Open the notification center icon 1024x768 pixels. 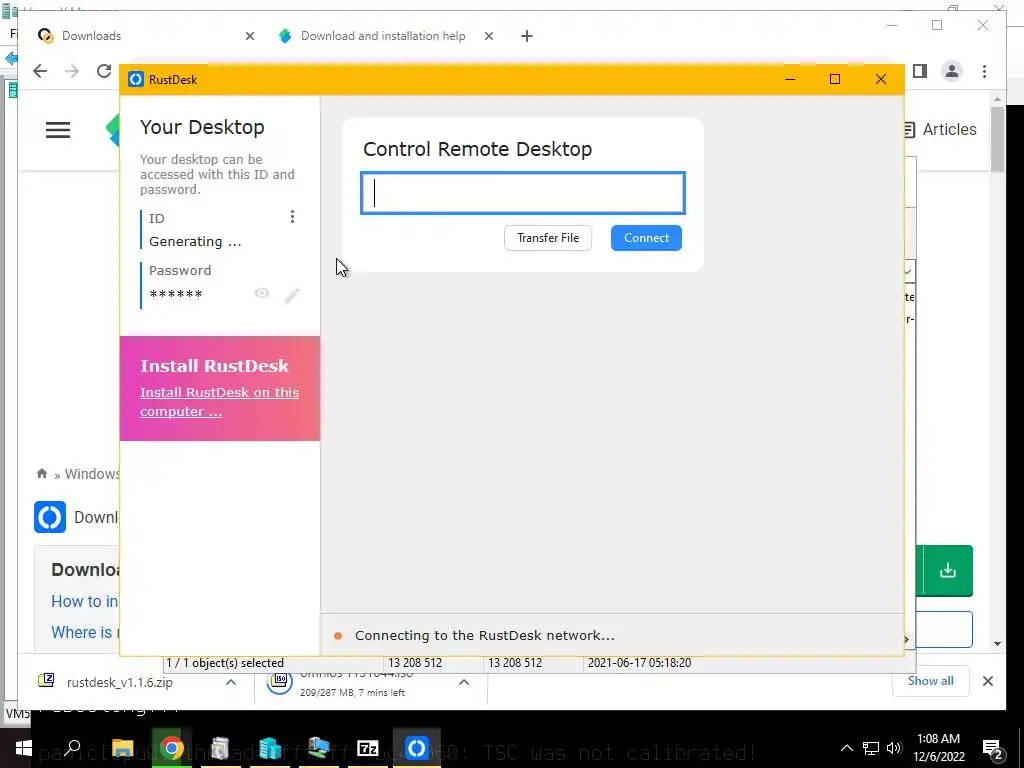[x=993, y=748]
